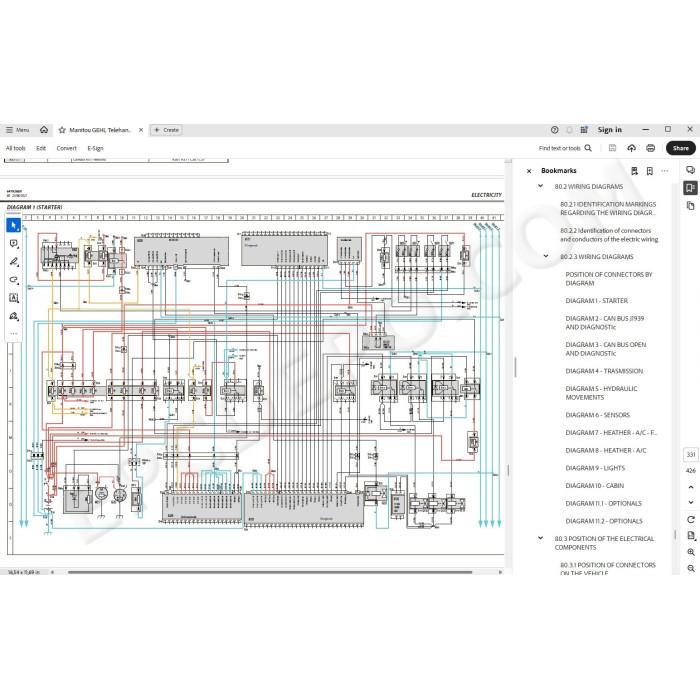The width and height of the screenshot is (700, 700).
Task: Open the E-Sign menu
Action: point(95,148)
